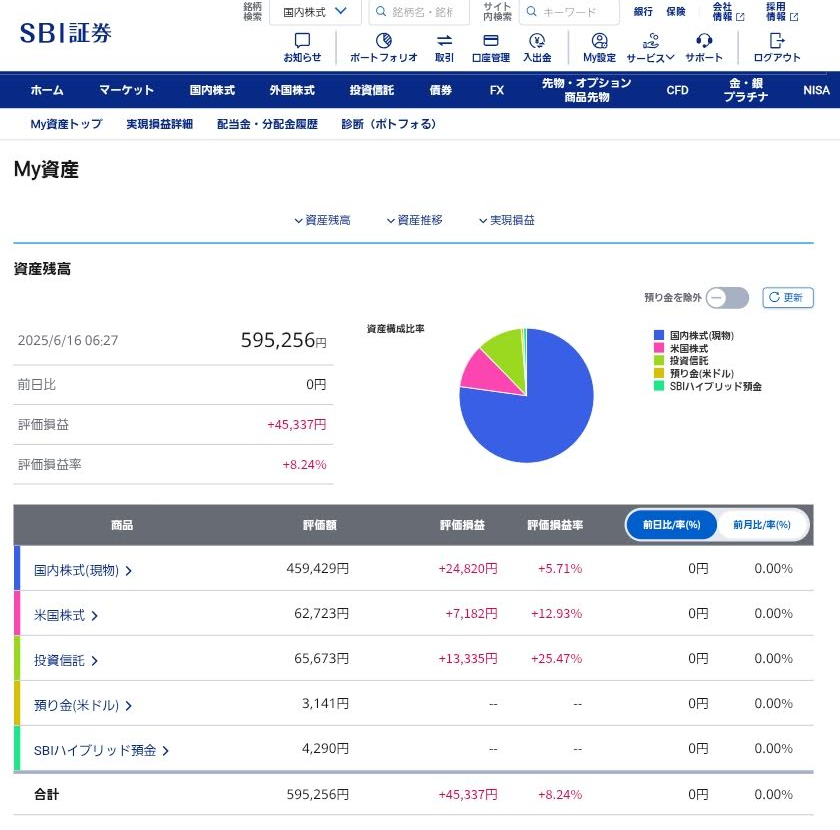The width and height of the screenshot is (840, 830).
Task: Open the NISA navigation menu
Action: click(x=816, y=90)
